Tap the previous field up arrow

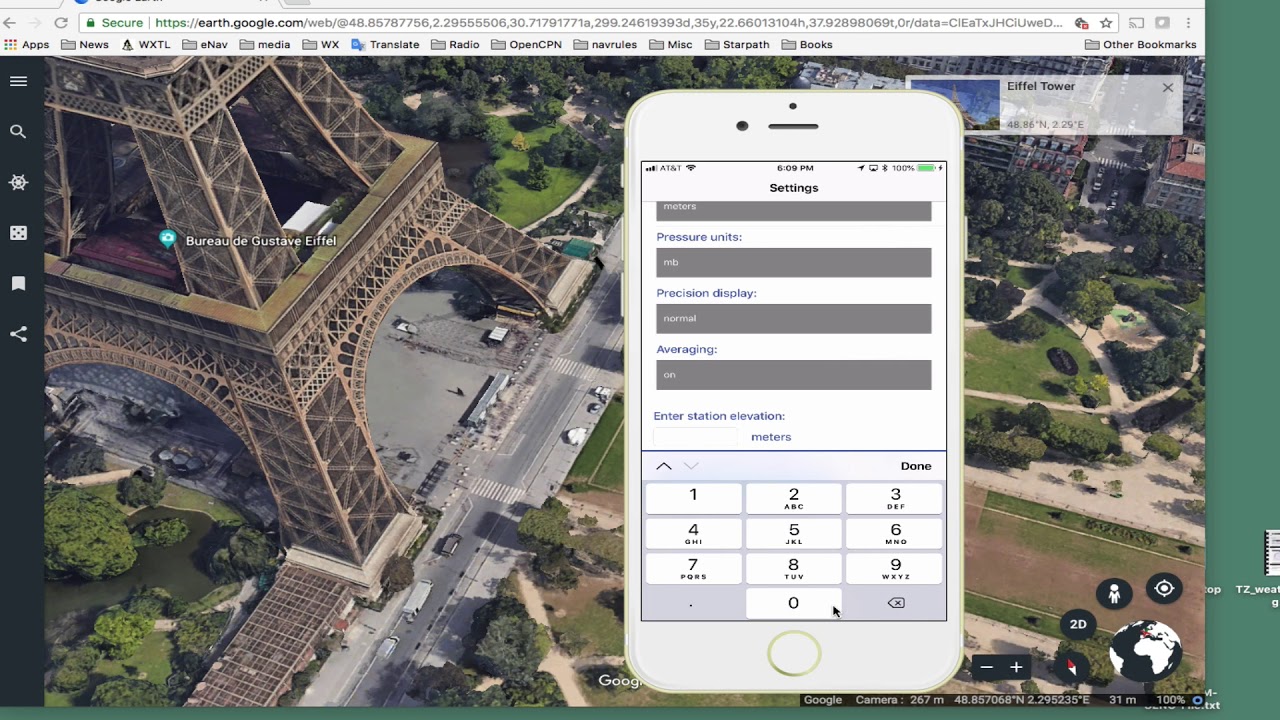click(x=663, y=466)
